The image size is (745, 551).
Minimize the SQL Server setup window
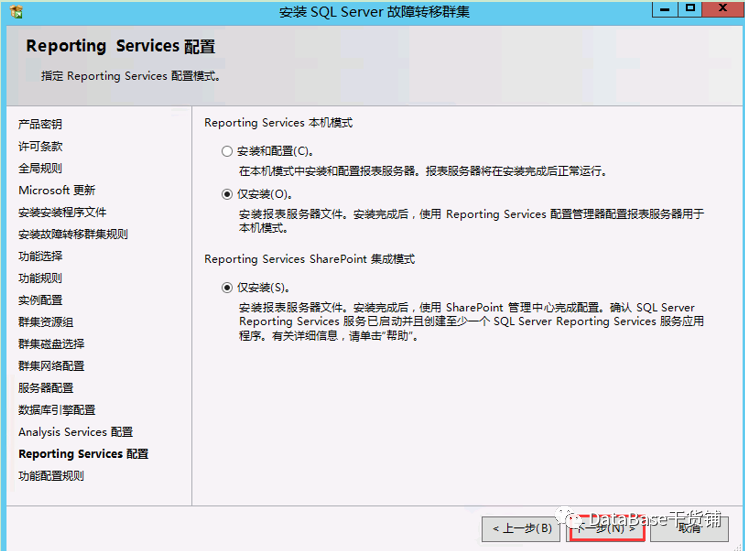coord(665,9)
